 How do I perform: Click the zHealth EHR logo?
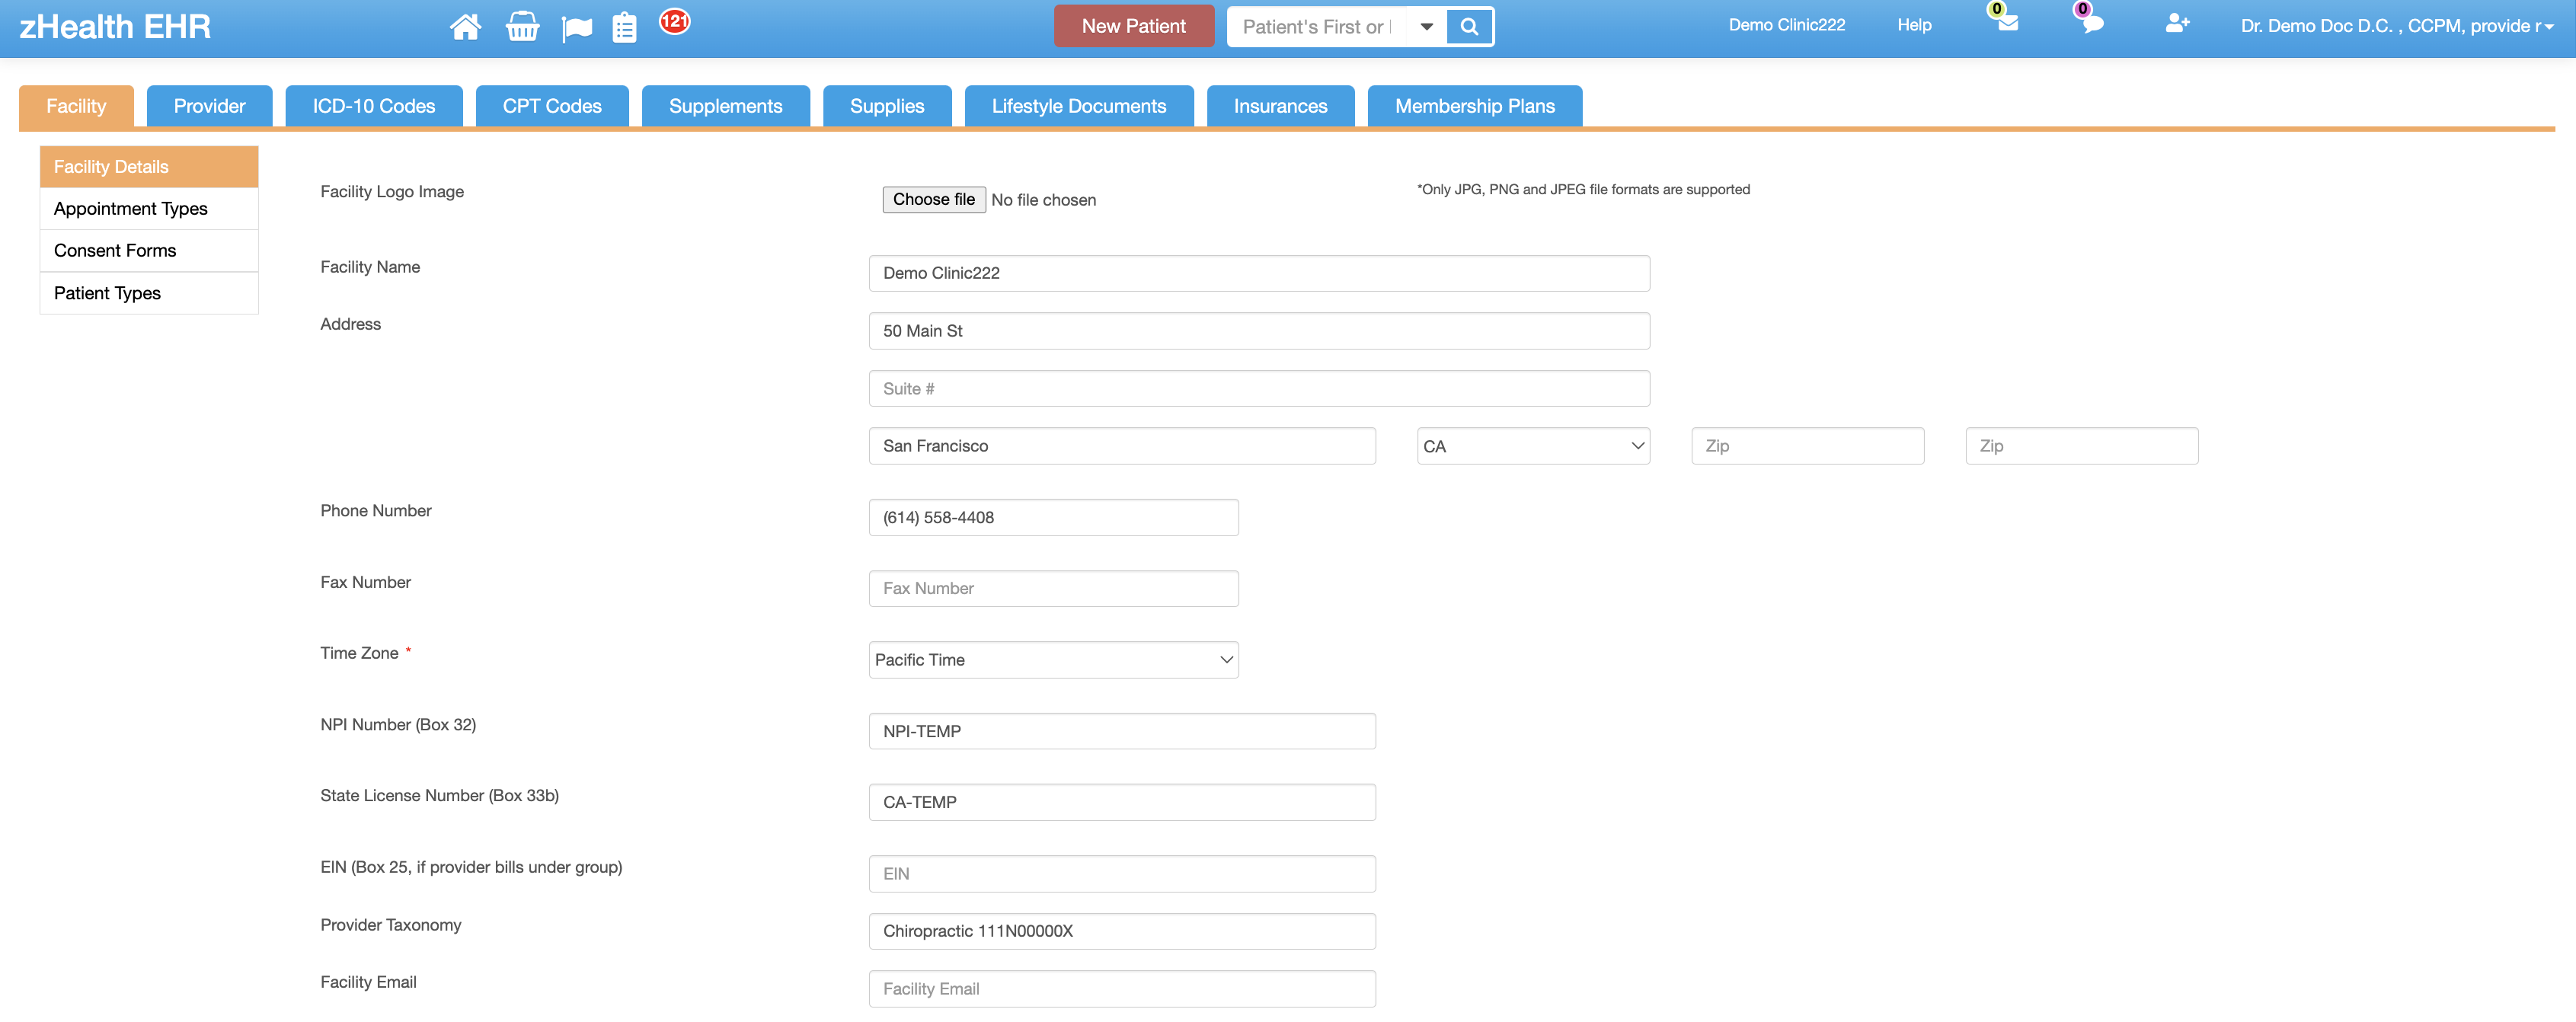[115, 26]
